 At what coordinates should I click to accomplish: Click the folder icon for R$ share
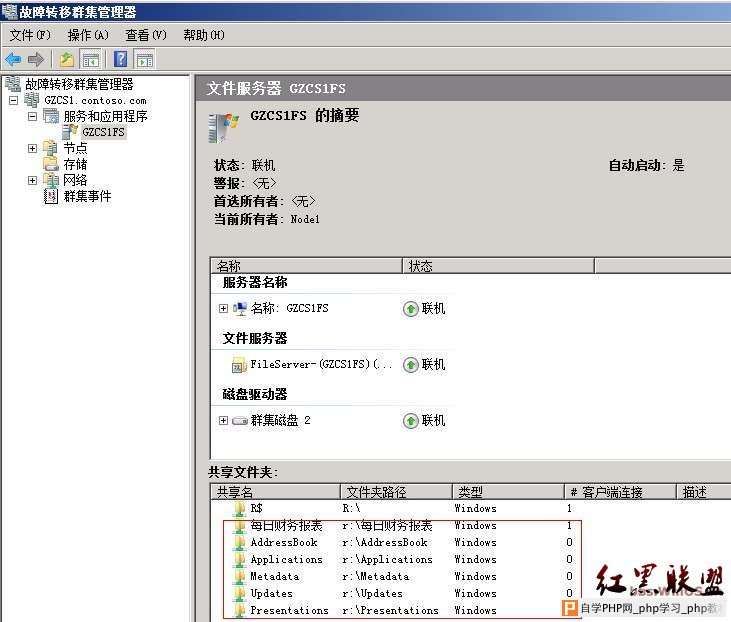[x=240, y=508]
